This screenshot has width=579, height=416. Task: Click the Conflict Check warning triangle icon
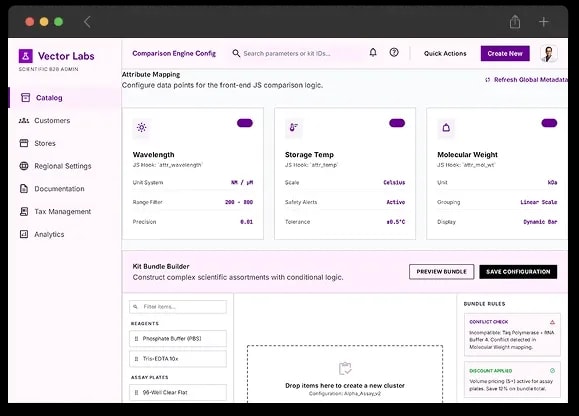[x=552, y=322]
